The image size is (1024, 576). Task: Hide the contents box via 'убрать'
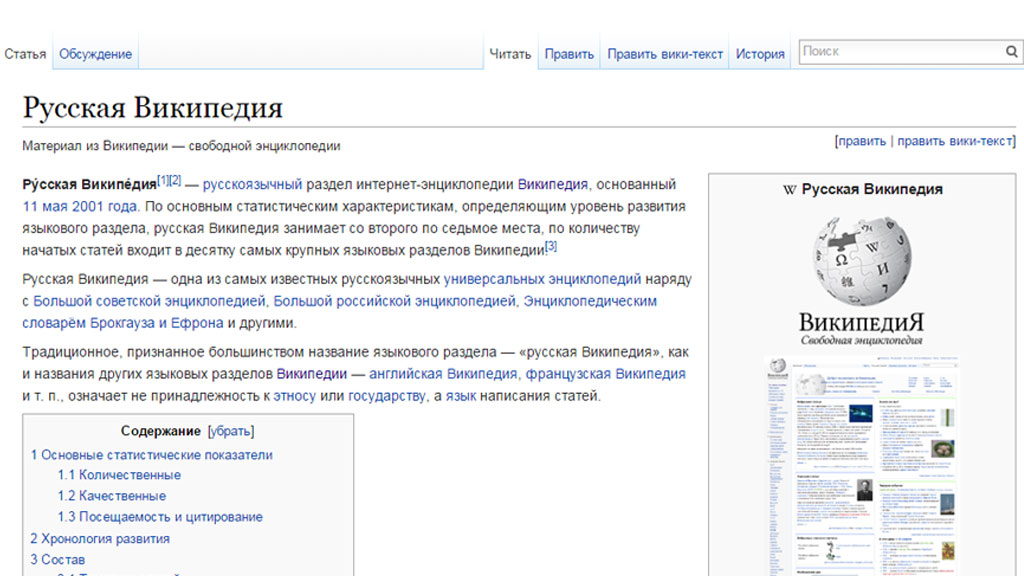tap(230, 431)
